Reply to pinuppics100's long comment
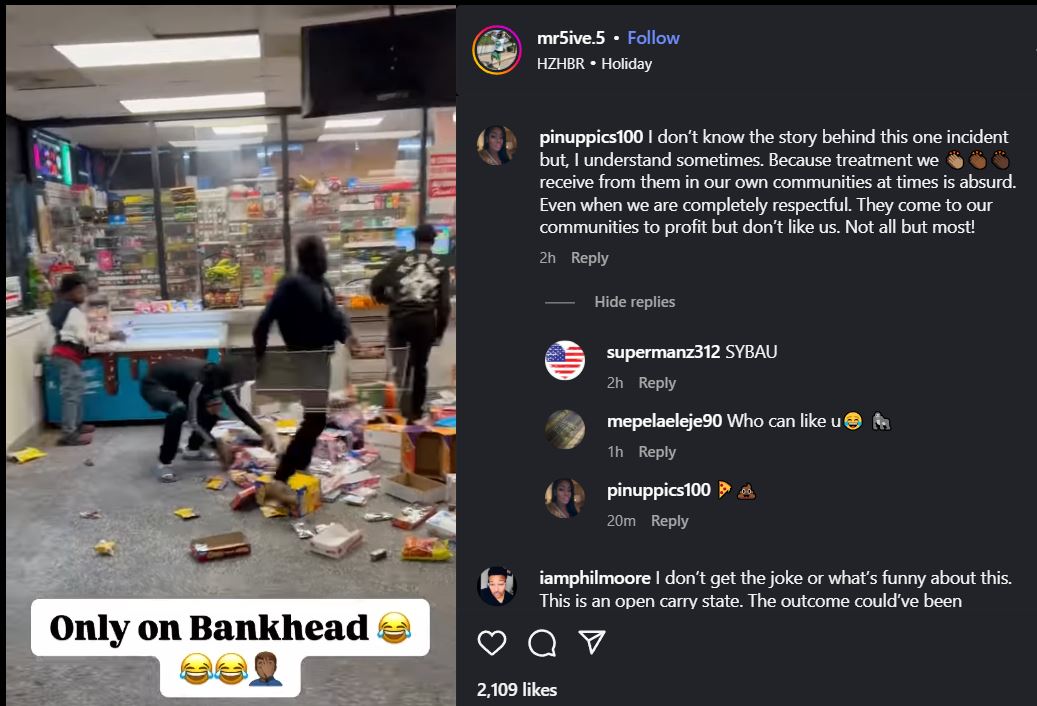The image size is (1037, 706). coord(589,258)
